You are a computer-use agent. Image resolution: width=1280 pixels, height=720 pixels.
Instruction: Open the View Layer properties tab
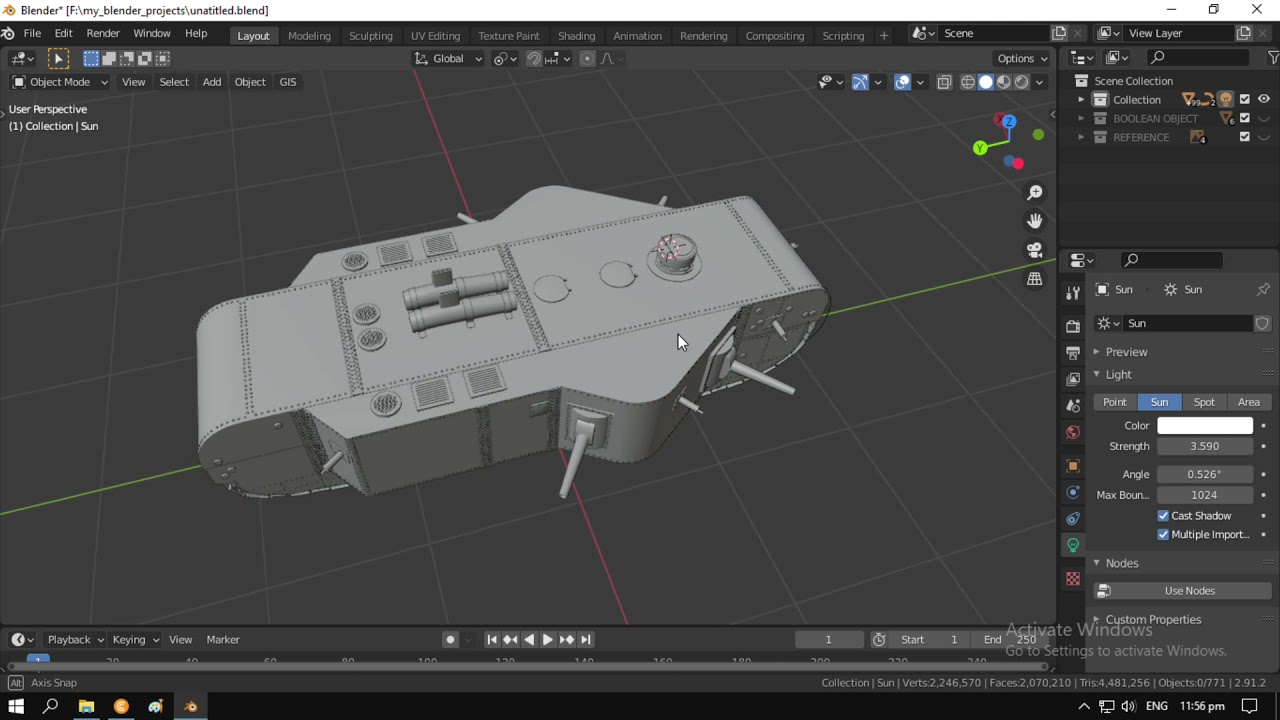click(1073, 379)
